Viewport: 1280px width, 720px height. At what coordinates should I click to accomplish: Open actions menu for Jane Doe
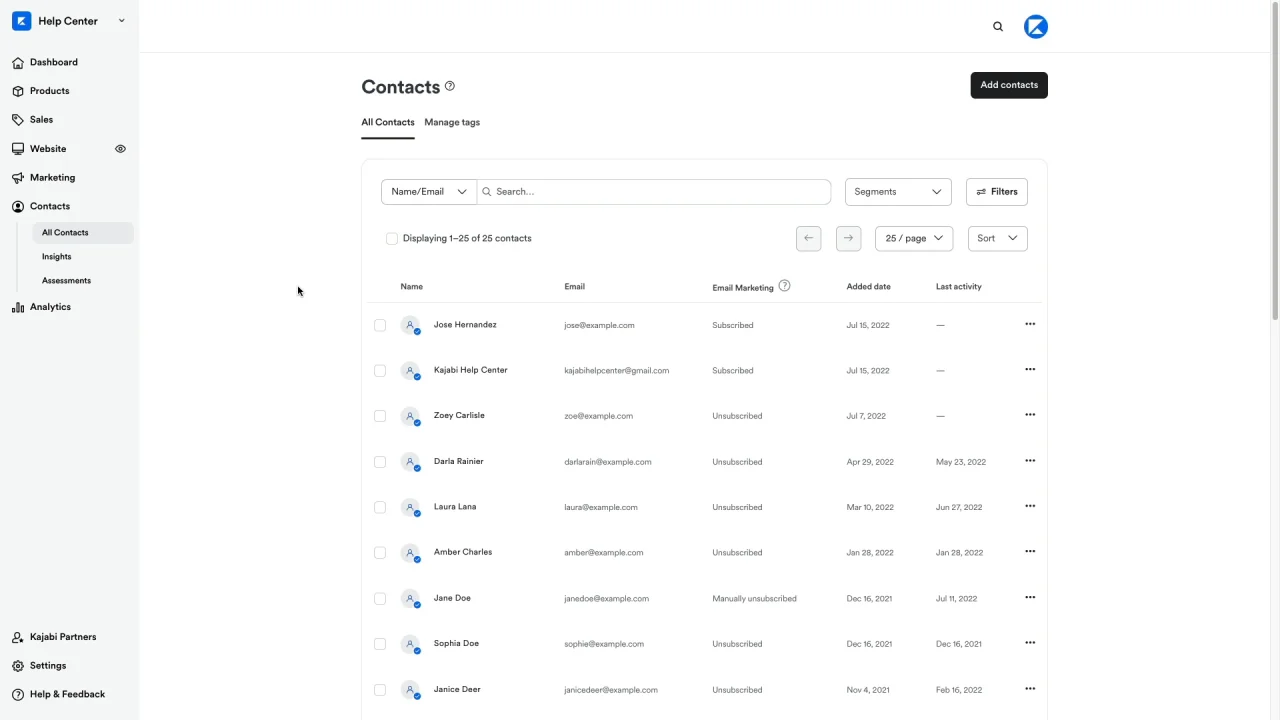coord(1030,598)
